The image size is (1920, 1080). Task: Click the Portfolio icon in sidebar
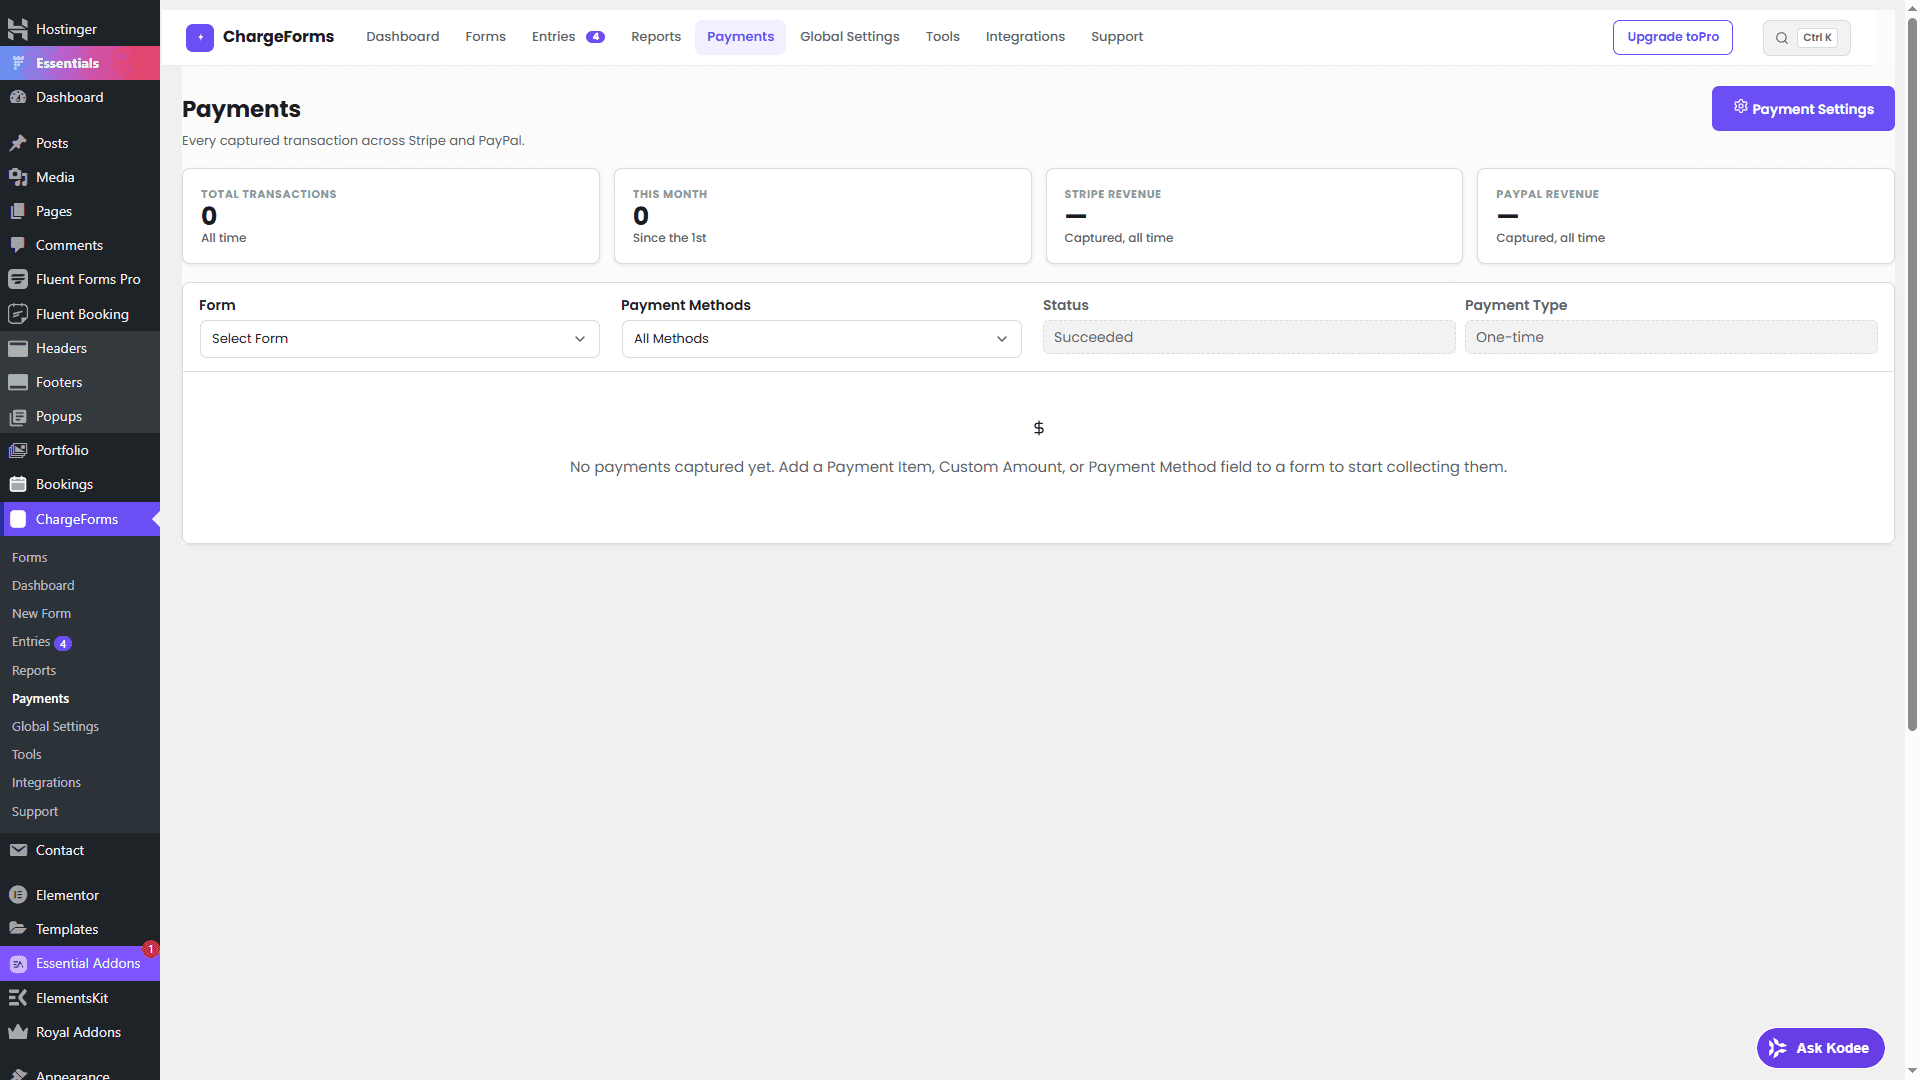click(x=18, y=450)
